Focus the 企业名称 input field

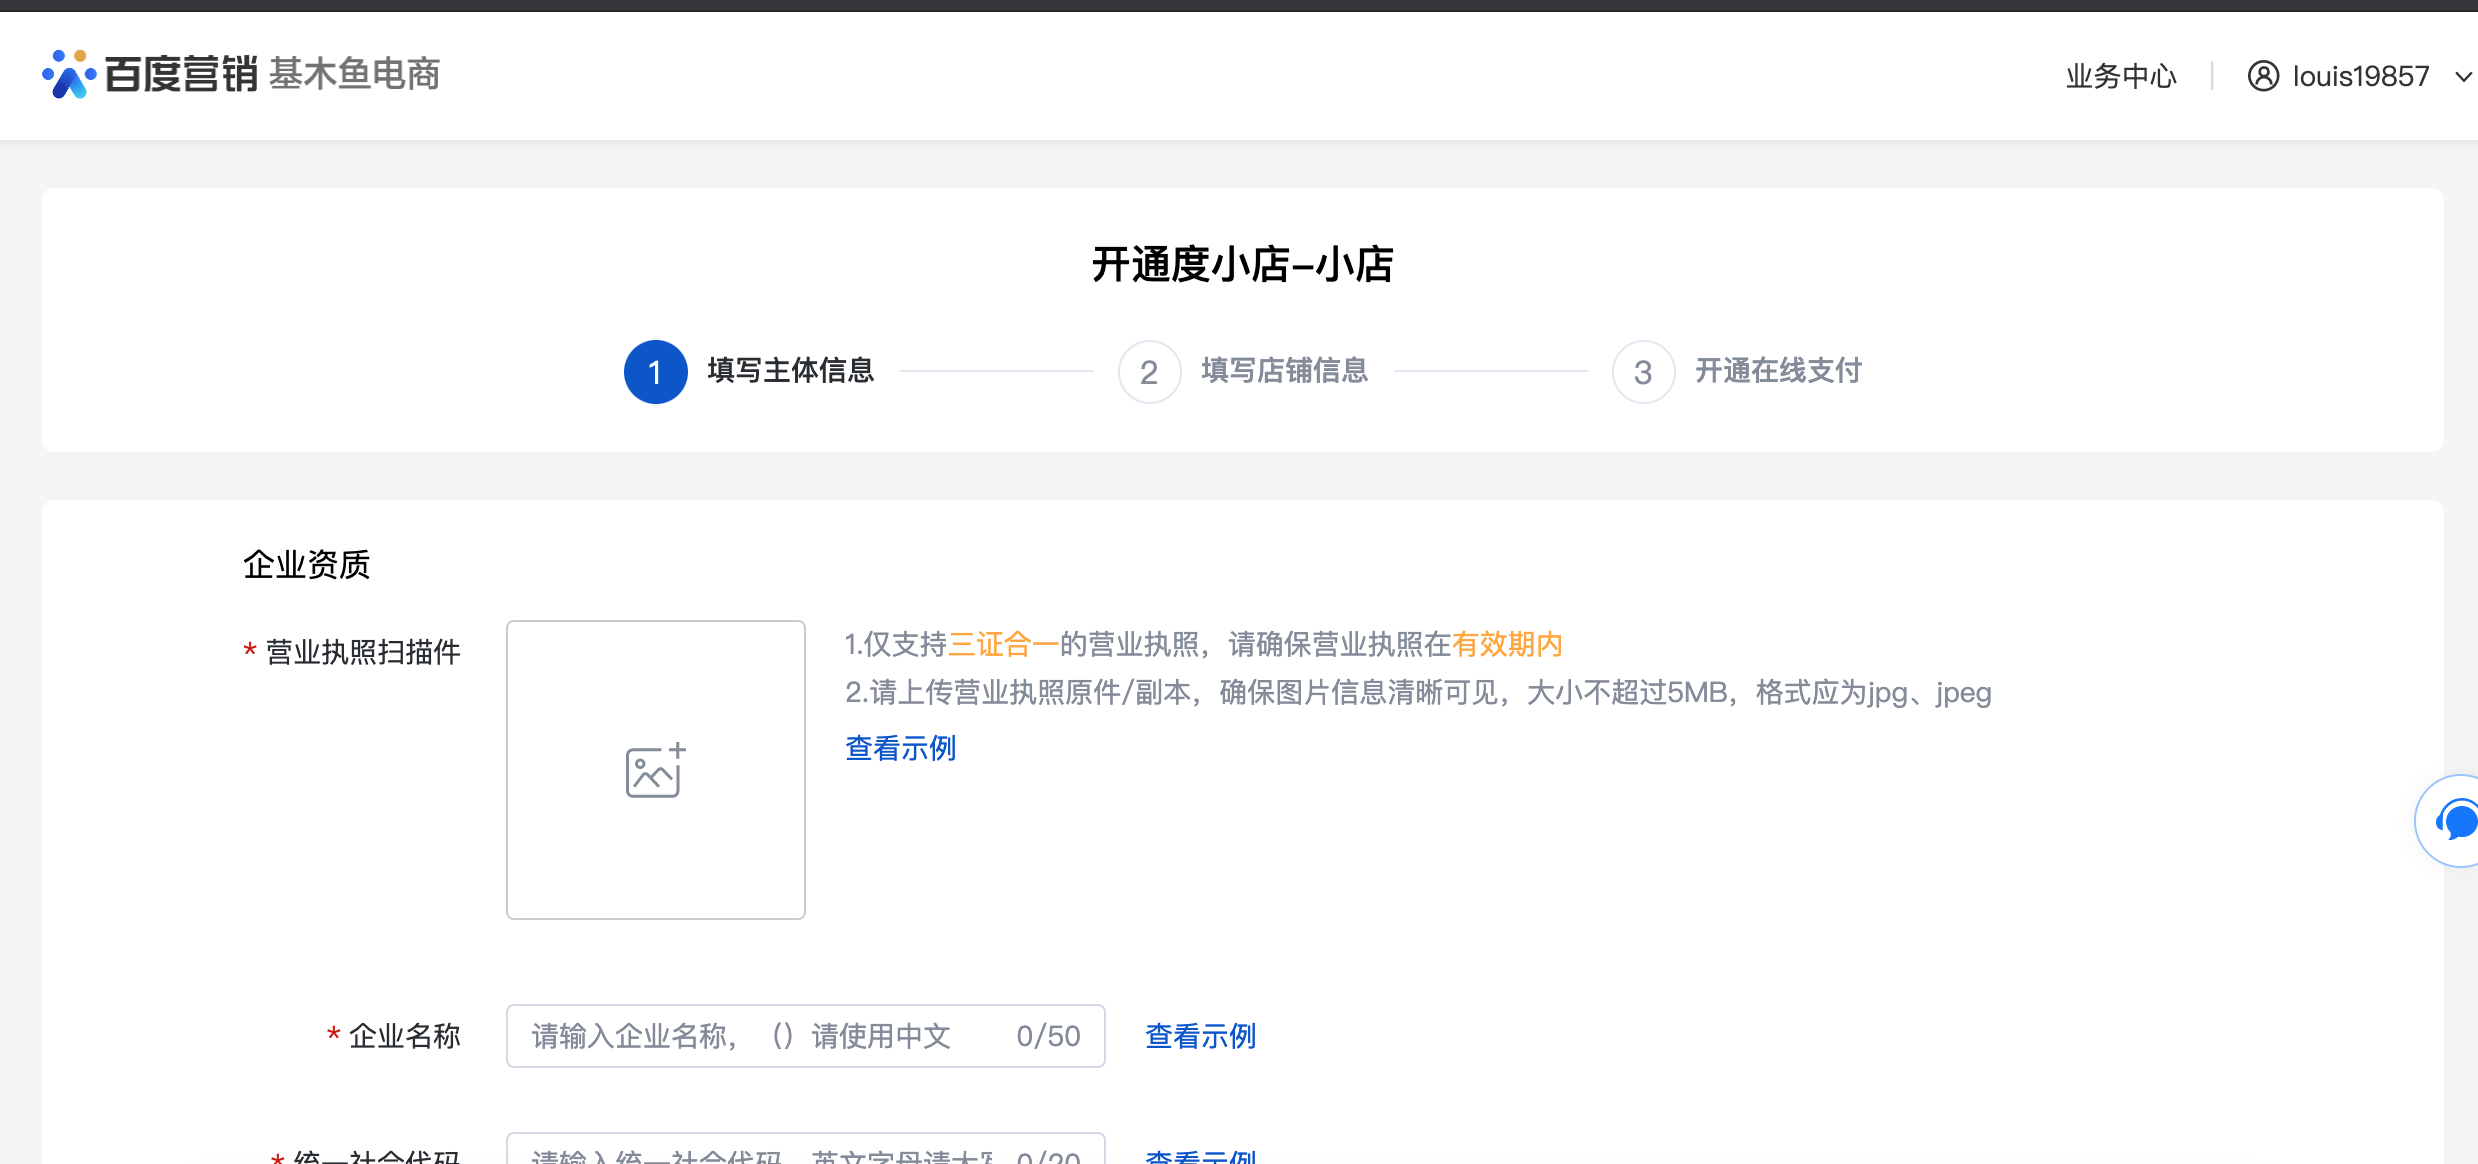(805, 1036)
